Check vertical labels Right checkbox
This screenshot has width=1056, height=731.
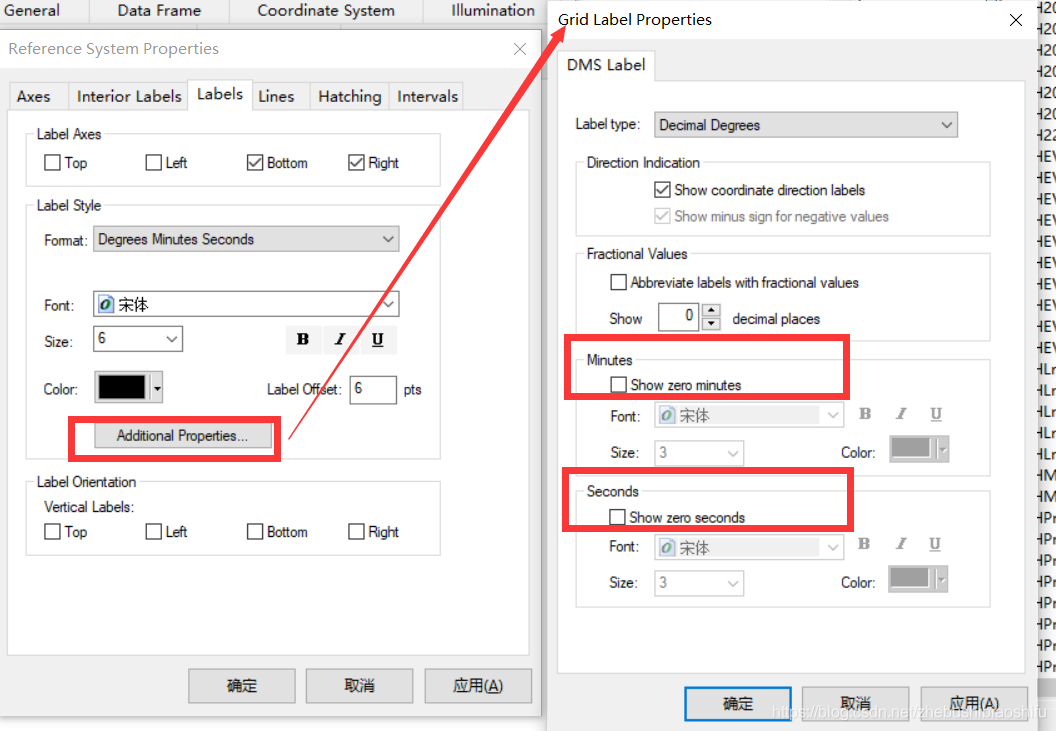[x=356, y=532]
